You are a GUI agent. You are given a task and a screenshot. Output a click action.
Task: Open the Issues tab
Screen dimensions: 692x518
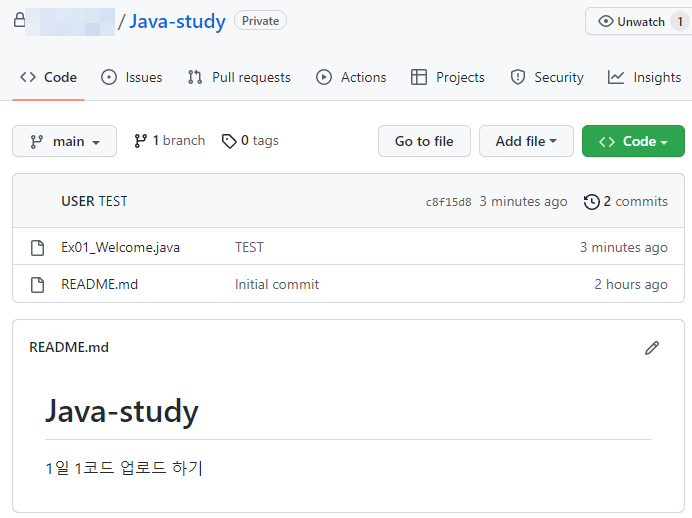pos(132,77)
